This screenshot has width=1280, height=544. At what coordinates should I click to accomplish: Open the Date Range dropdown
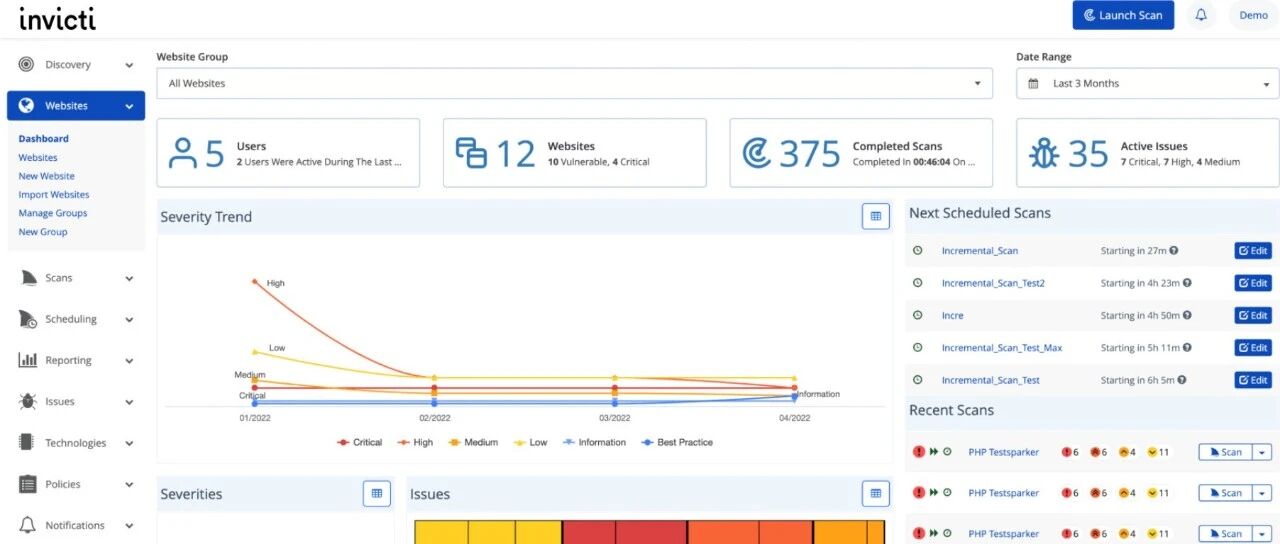coord(1147,83)
